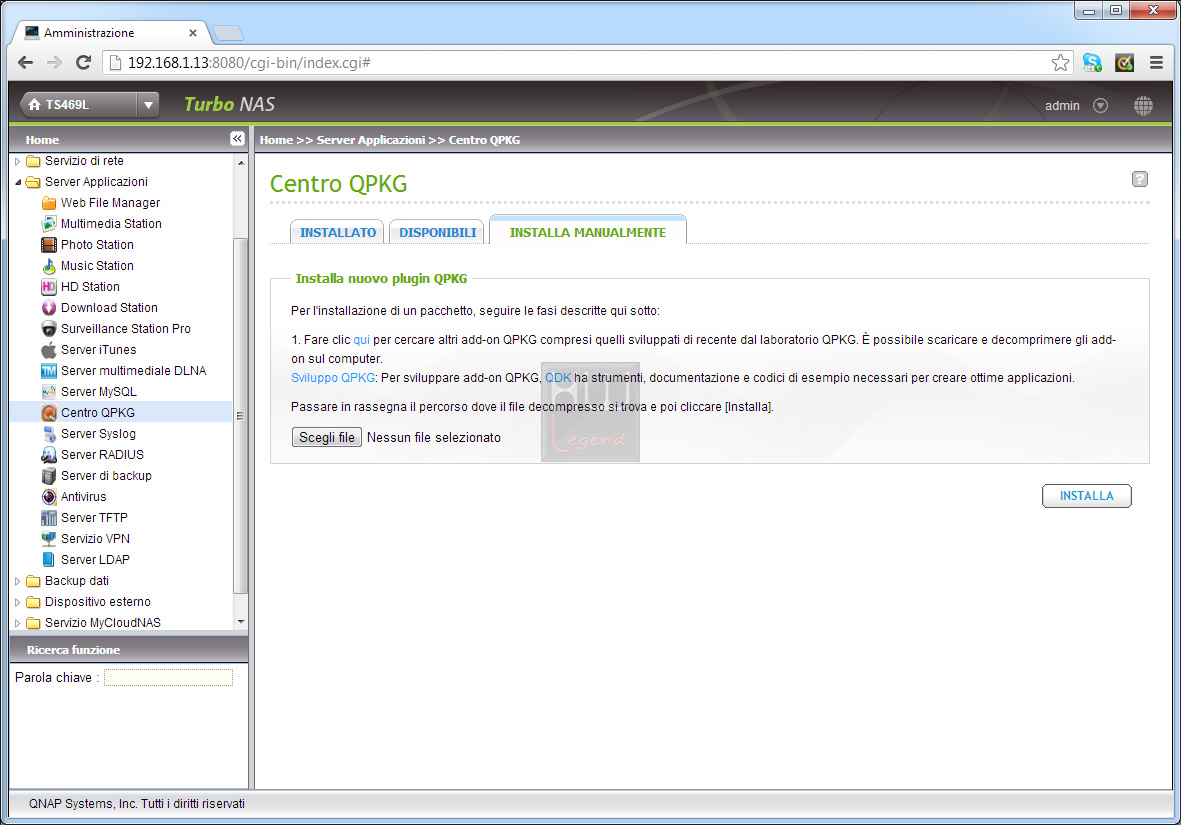
Task: Open the TS469L dropdown arrow
Action: tap(148, 105)
